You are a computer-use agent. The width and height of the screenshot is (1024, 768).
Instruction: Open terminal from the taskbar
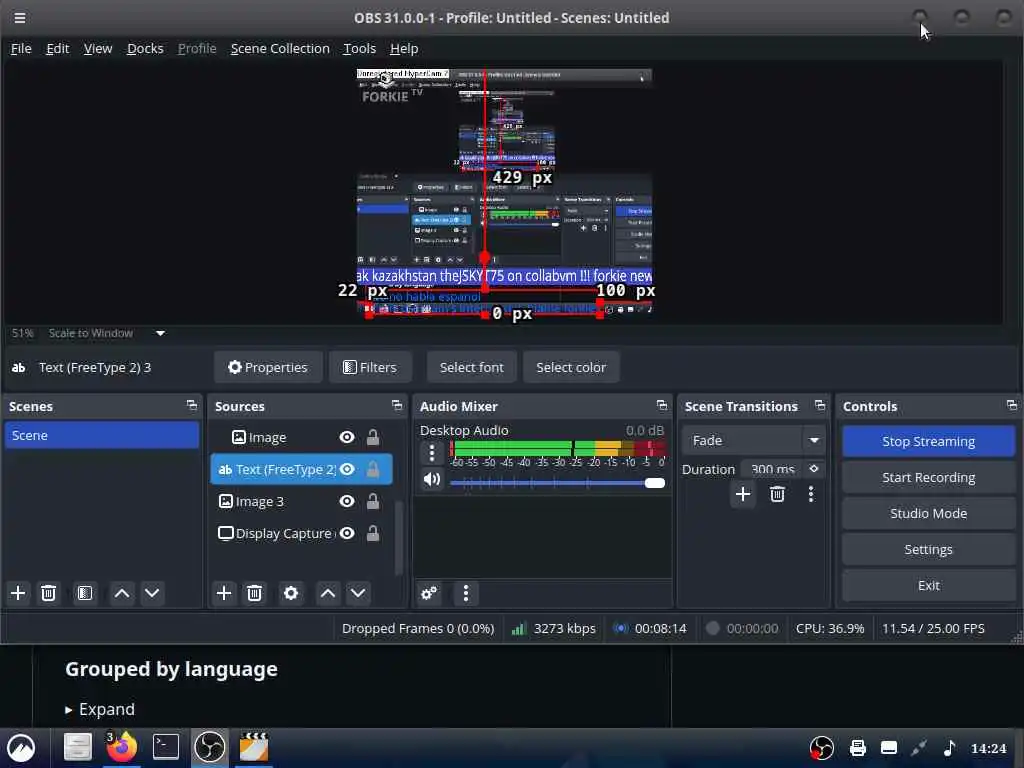point(166,747)
